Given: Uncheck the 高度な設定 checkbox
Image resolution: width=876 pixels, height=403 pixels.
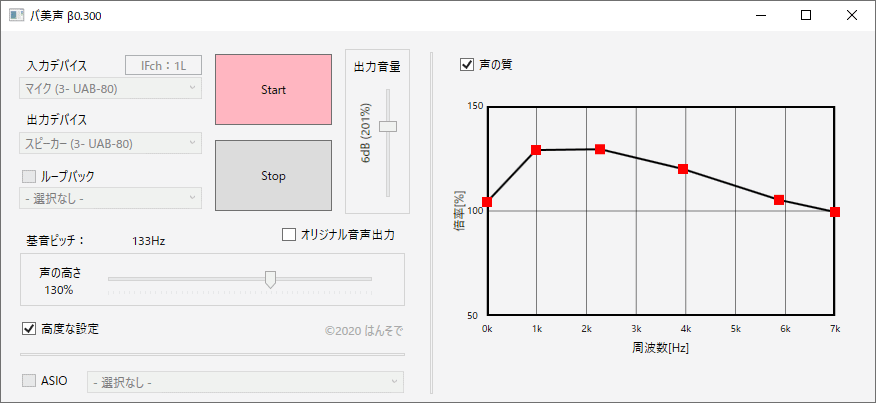Looking at the screenshot, I should point(29,328).
